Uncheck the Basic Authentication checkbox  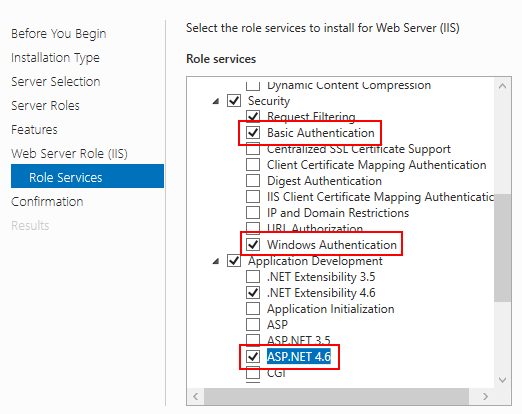tap(253, 133)
